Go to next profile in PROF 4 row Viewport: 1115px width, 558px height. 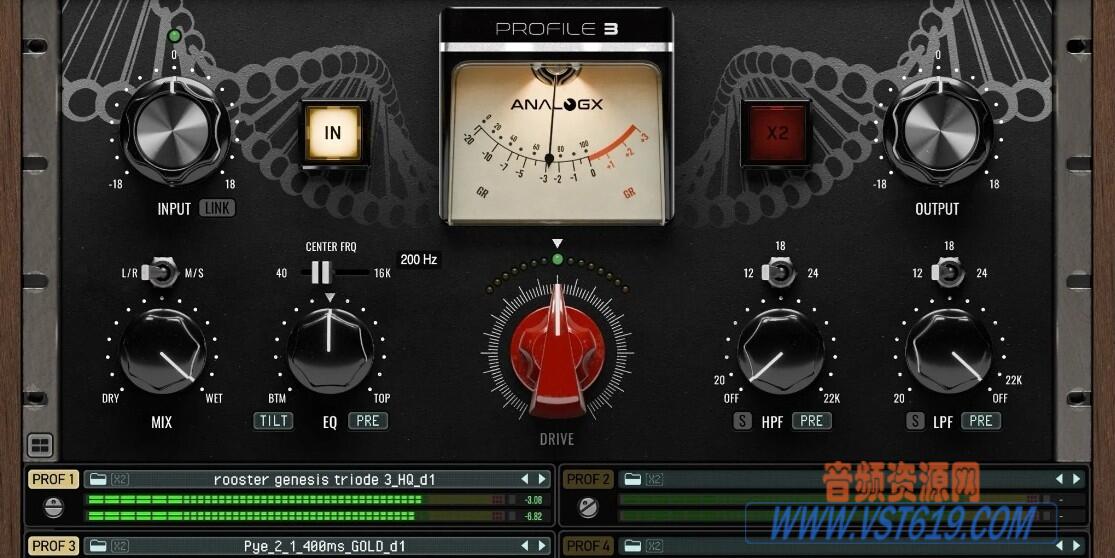[x=1077, y=546]
